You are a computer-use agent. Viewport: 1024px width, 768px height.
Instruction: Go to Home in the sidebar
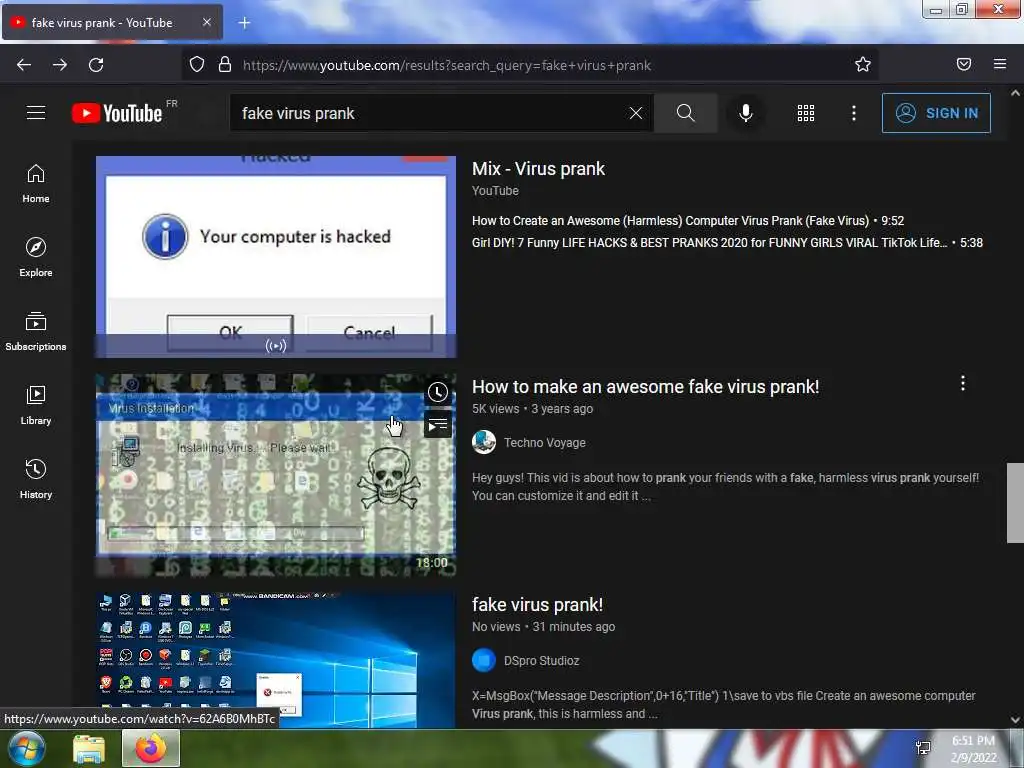36,184
